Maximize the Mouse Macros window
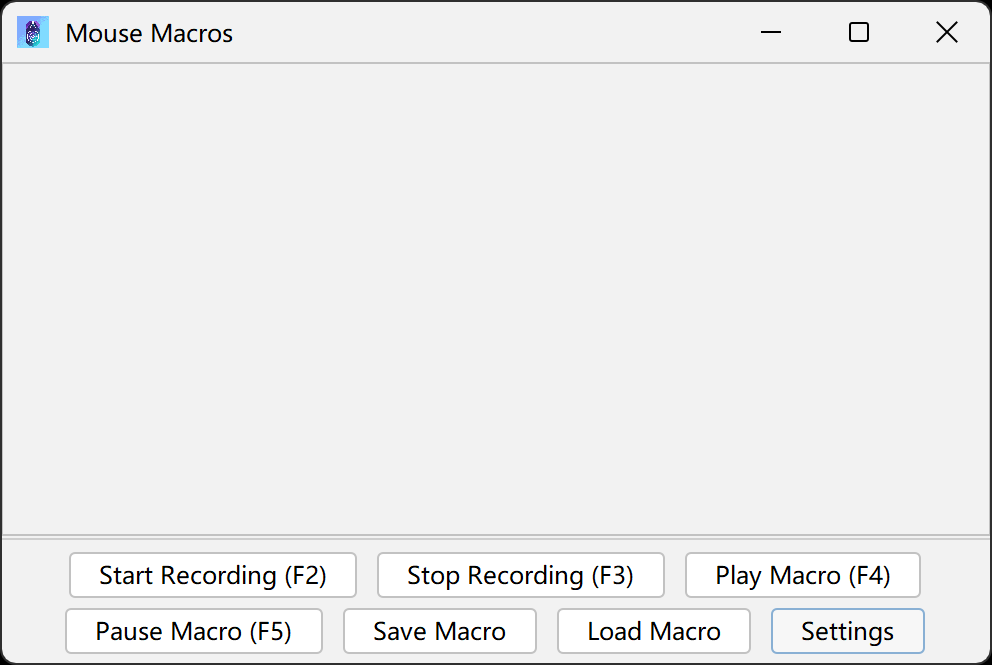Viewport: 992px width, 665px height. pos(859,33)
